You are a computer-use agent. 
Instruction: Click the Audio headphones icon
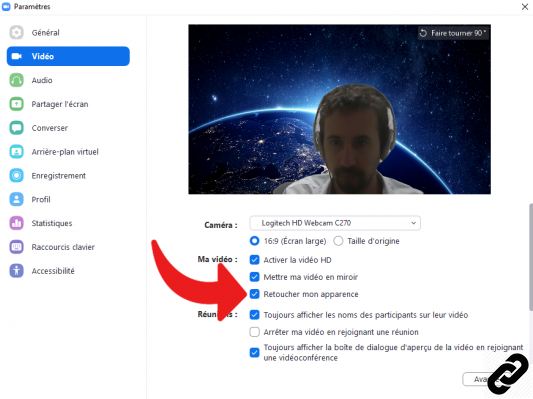16,80
